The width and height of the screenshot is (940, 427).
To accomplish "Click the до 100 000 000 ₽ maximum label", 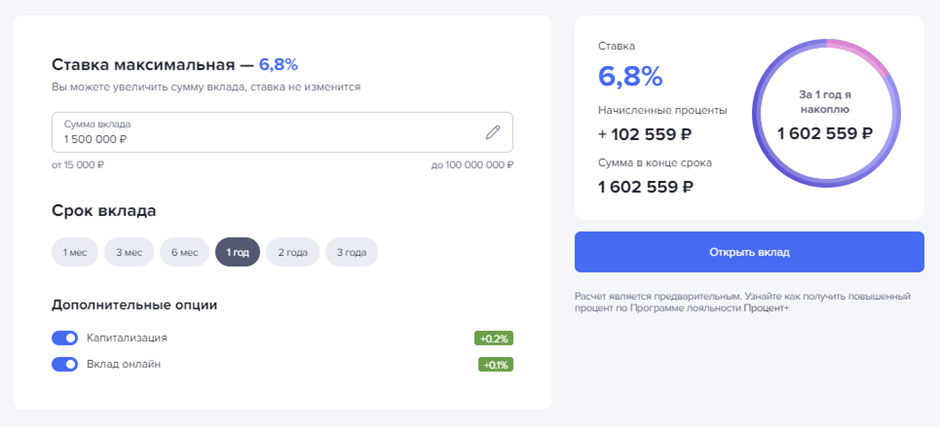I will pyautogui.click(x=472, y=165).
